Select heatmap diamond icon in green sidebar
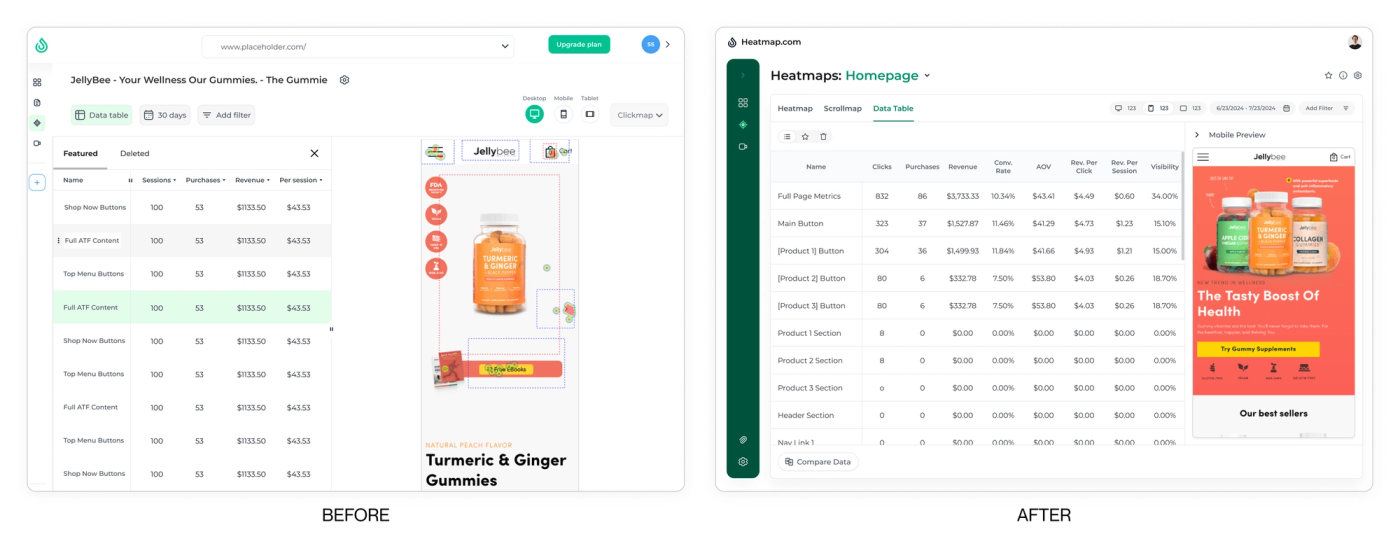Screen dimensions: 1400x553 point(743,124)
